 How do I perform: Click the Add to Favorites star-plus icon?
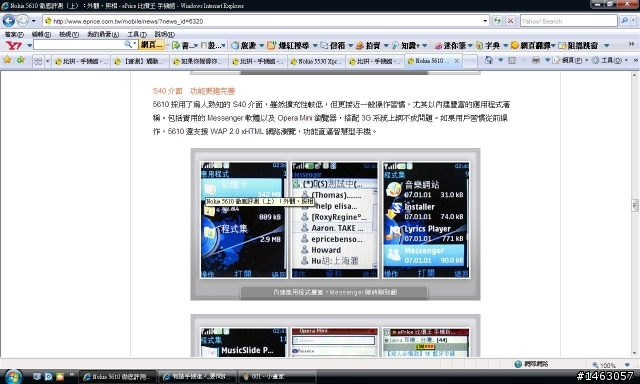pyautogui.click(x=21, y=60)
